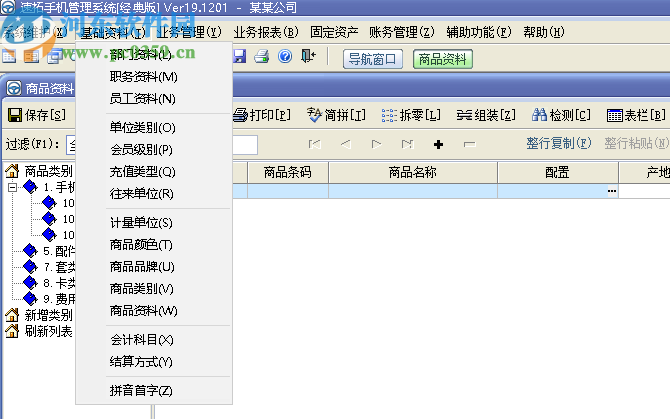Delete row with the minus icon
This screenshot has height=419, width=670.
(469, 144)
